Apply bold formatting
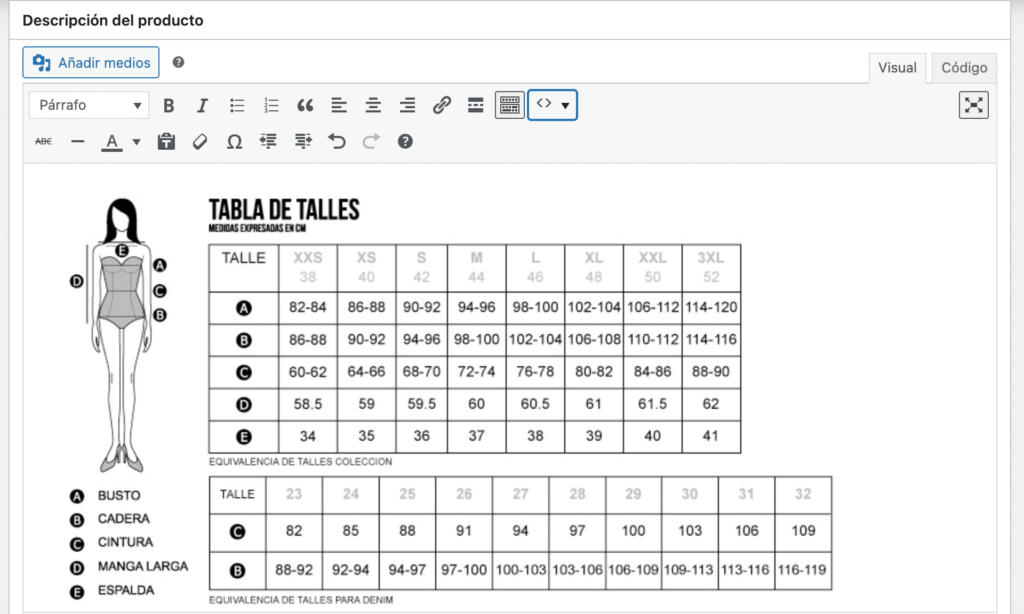This screenshot has width=1024, height=614. click(x=169, y=105)
